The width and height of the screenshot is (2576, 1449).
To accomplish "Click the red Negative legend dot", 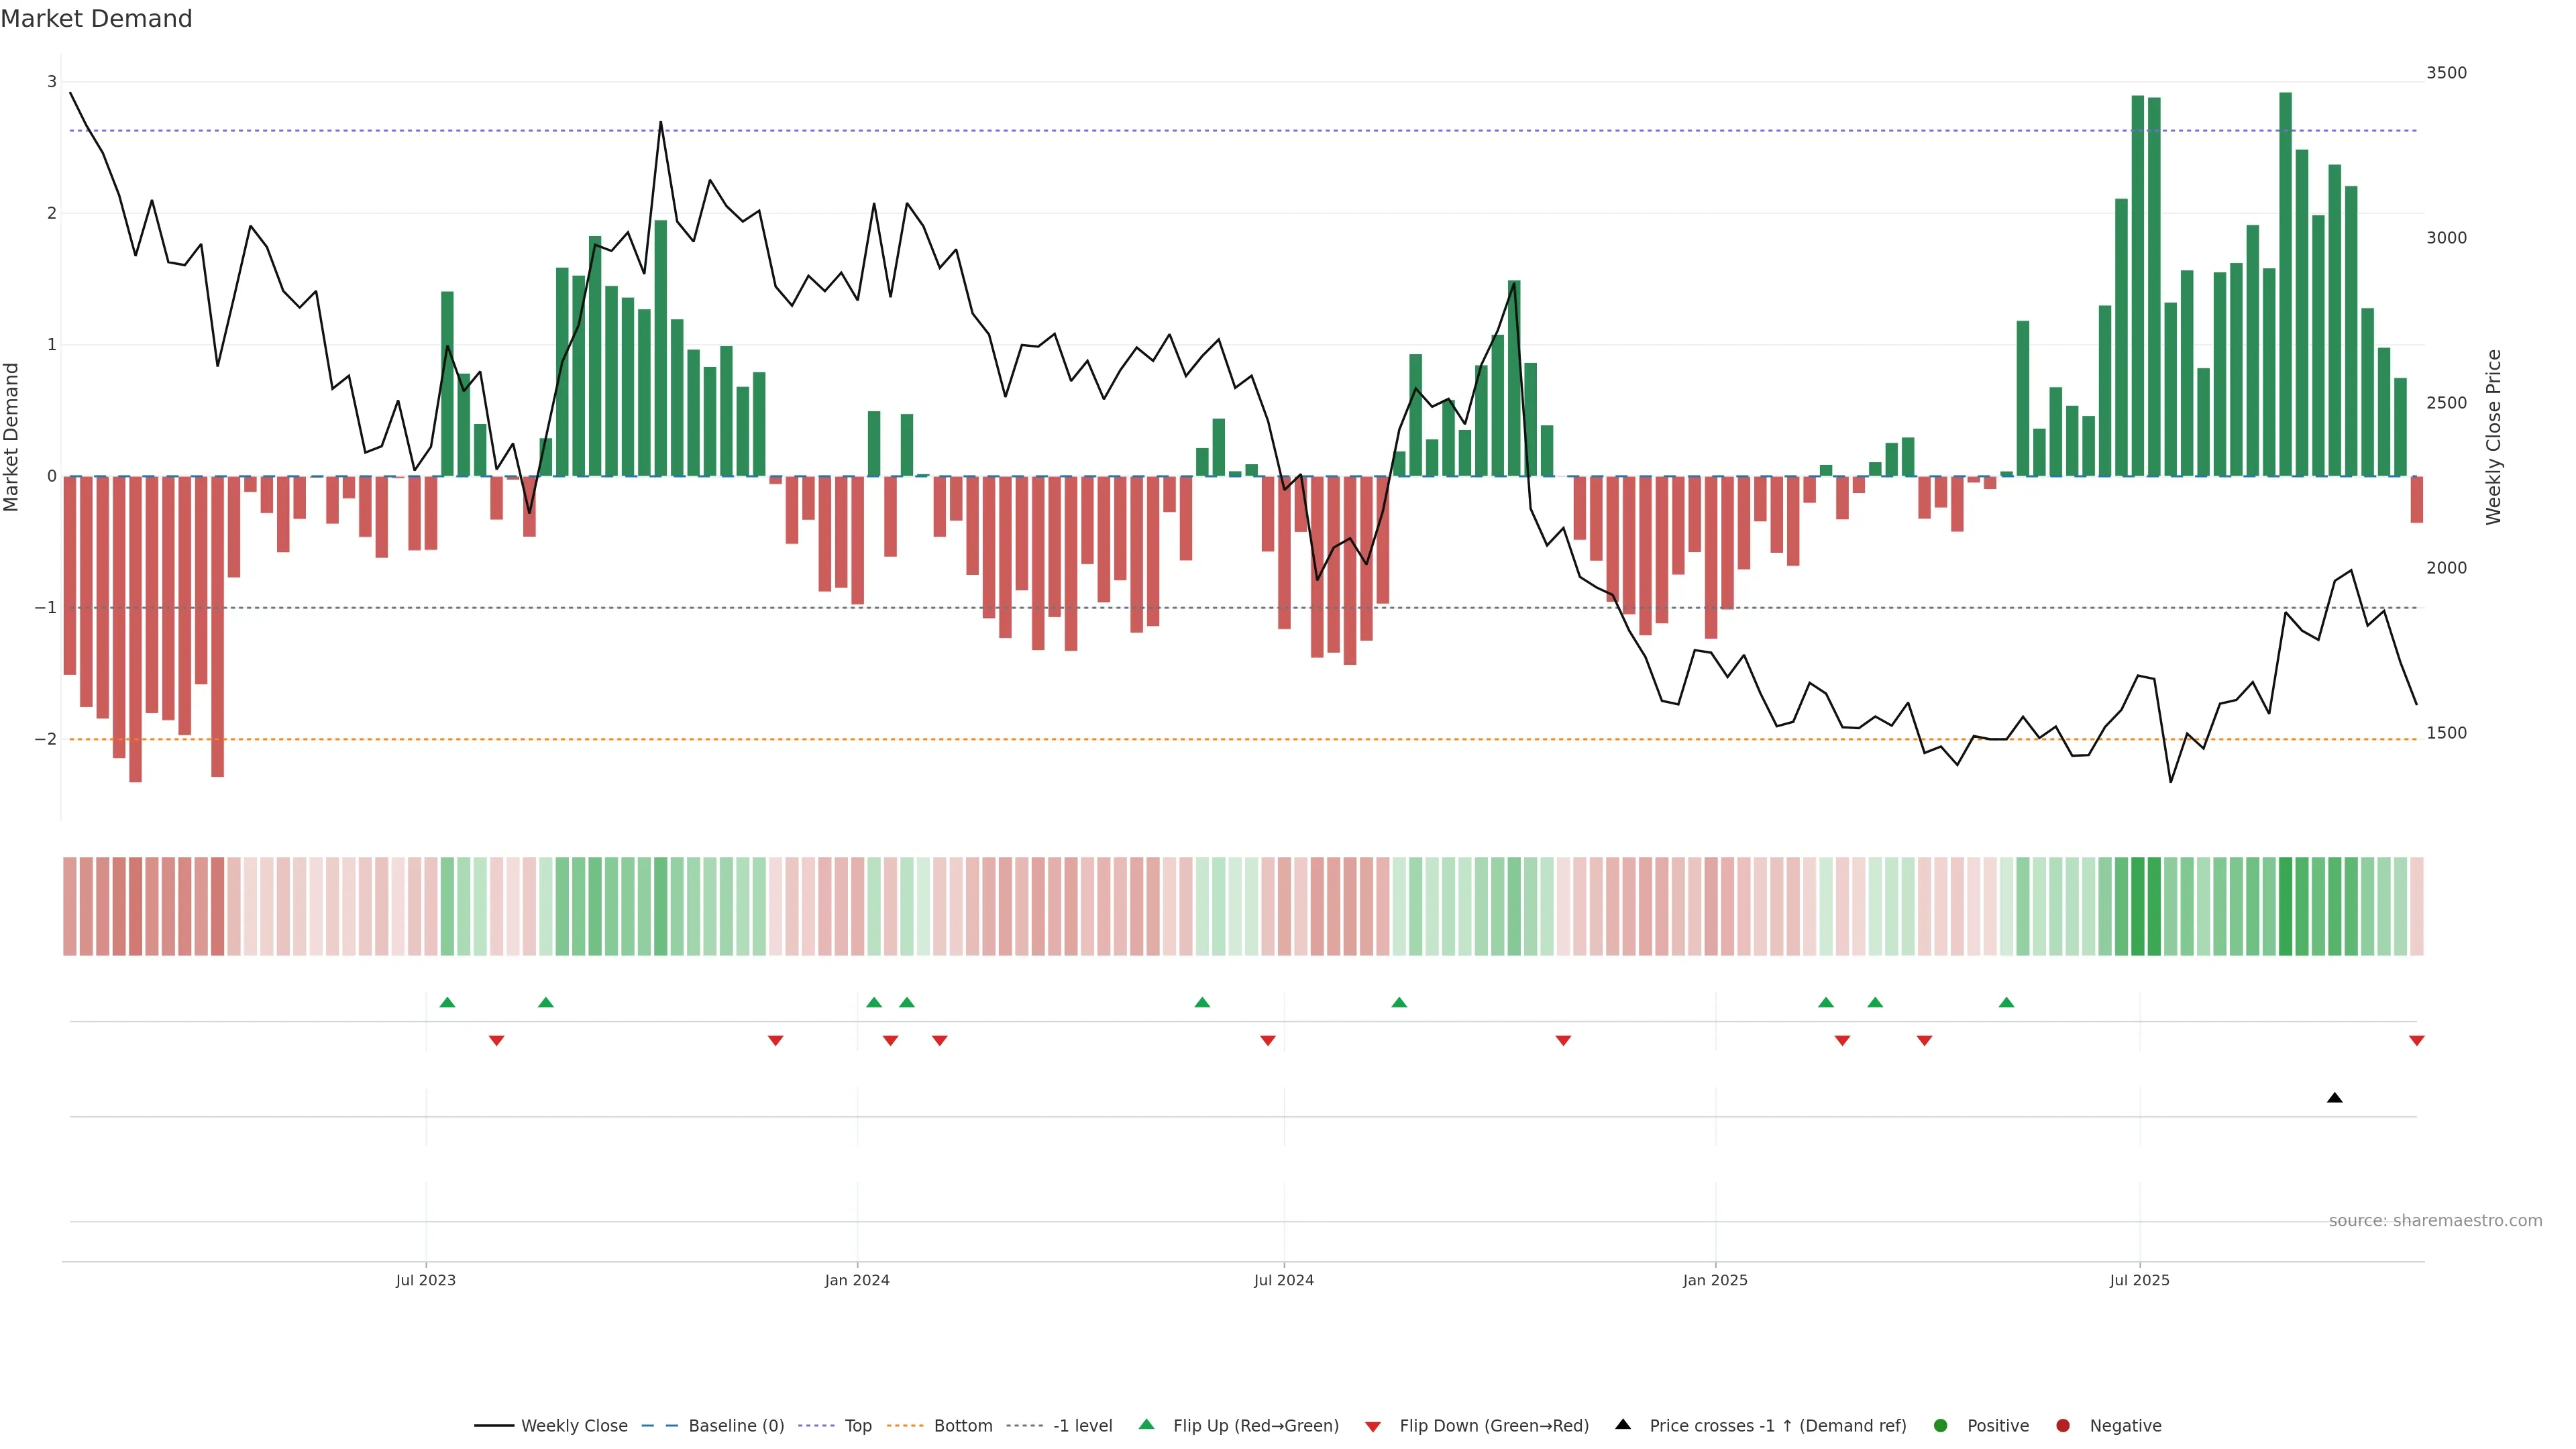I will tap(2062, 1425).
